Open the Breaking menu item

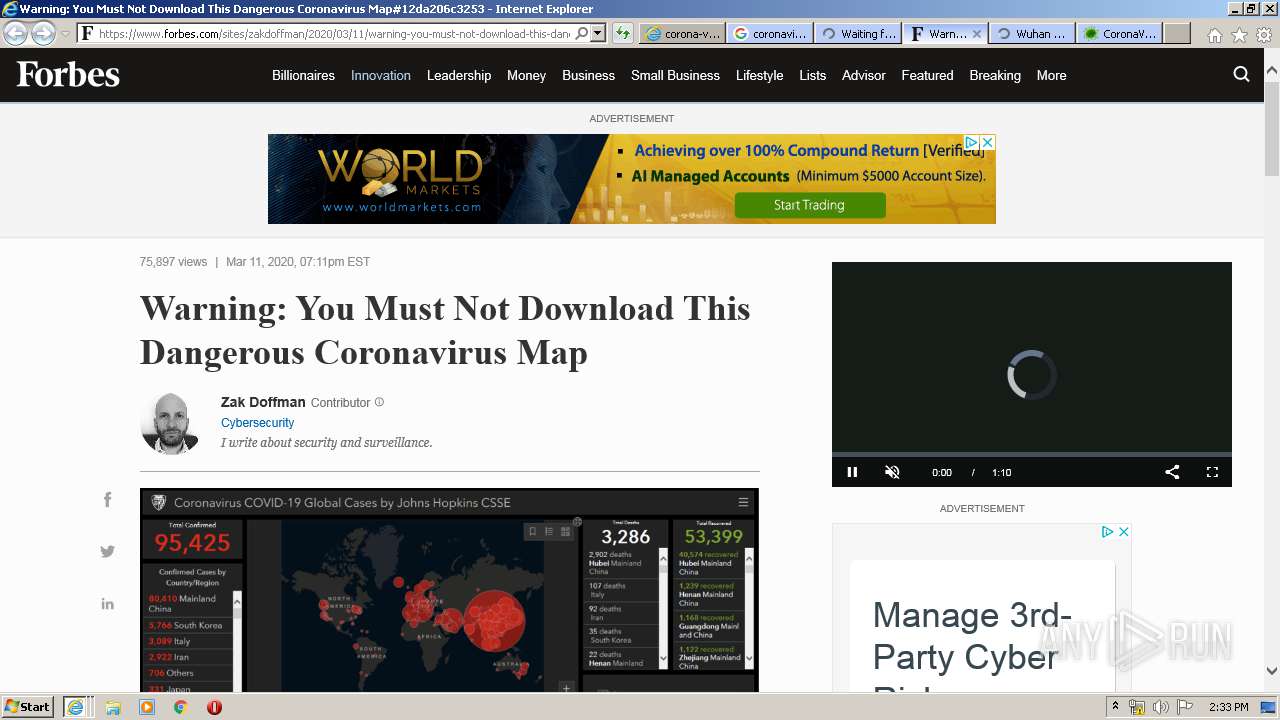pos(995,75)
